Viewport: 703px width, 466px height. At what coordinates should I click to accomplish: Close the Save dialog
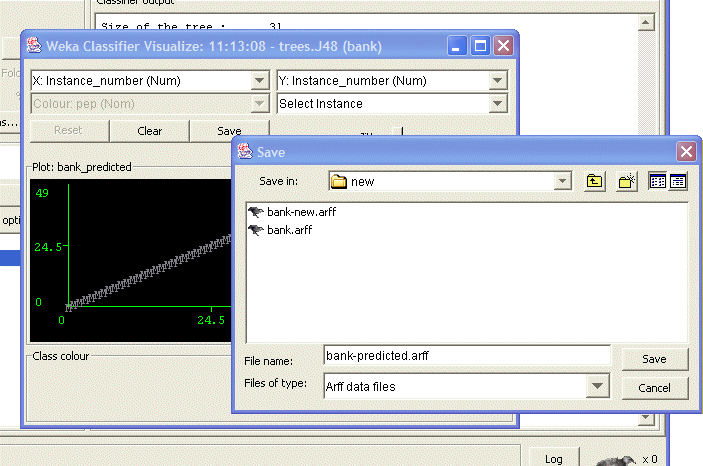point(686,152)
